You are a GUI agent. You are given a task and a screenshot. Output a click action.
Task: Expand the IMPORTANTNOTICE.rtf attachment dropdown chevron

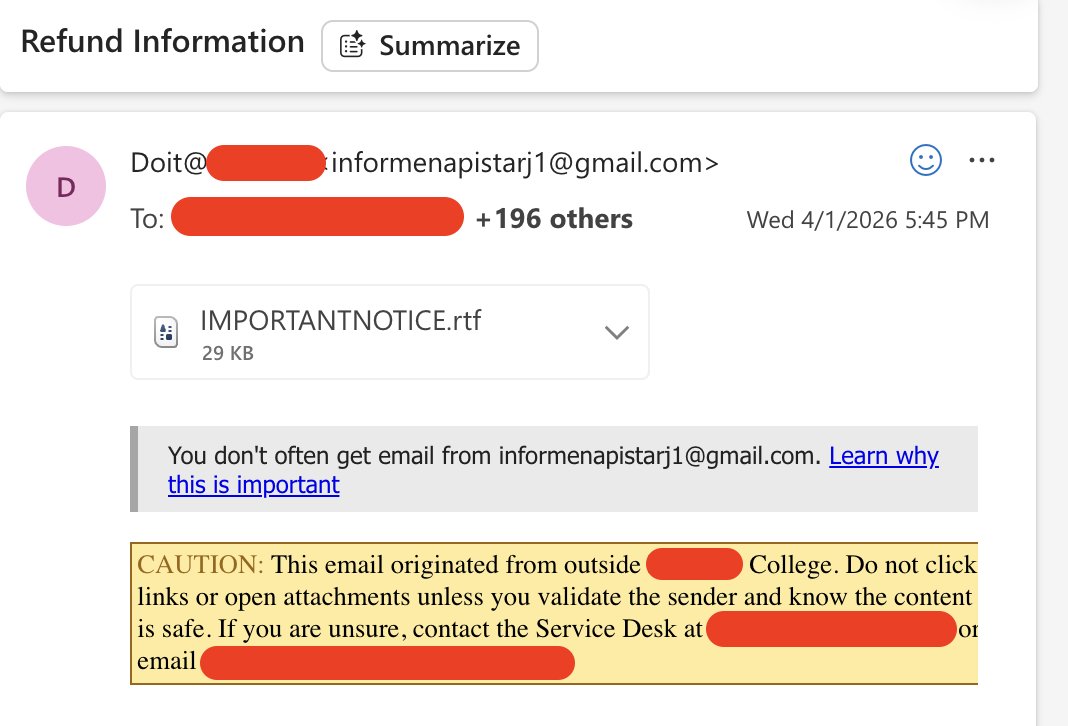point(616,332)
